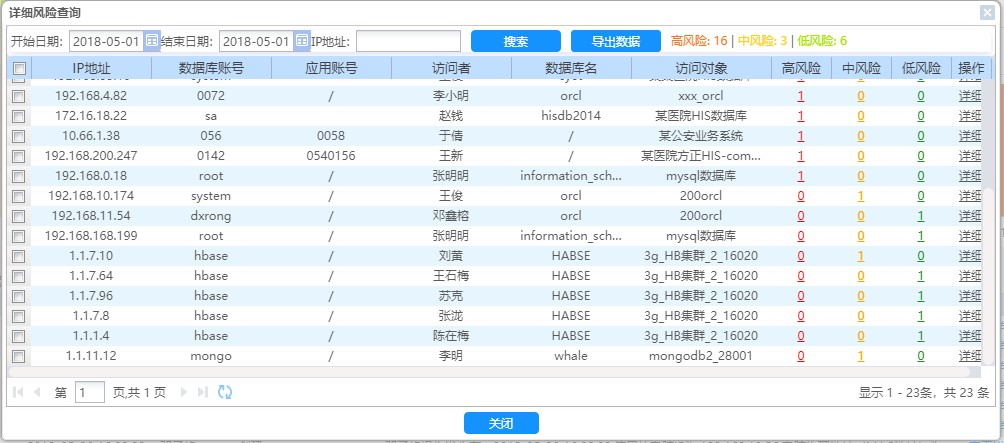Click the IP地址 search input field
Image resolution: width=1004 pixels, height=443 pixels.
coord(408,41)
